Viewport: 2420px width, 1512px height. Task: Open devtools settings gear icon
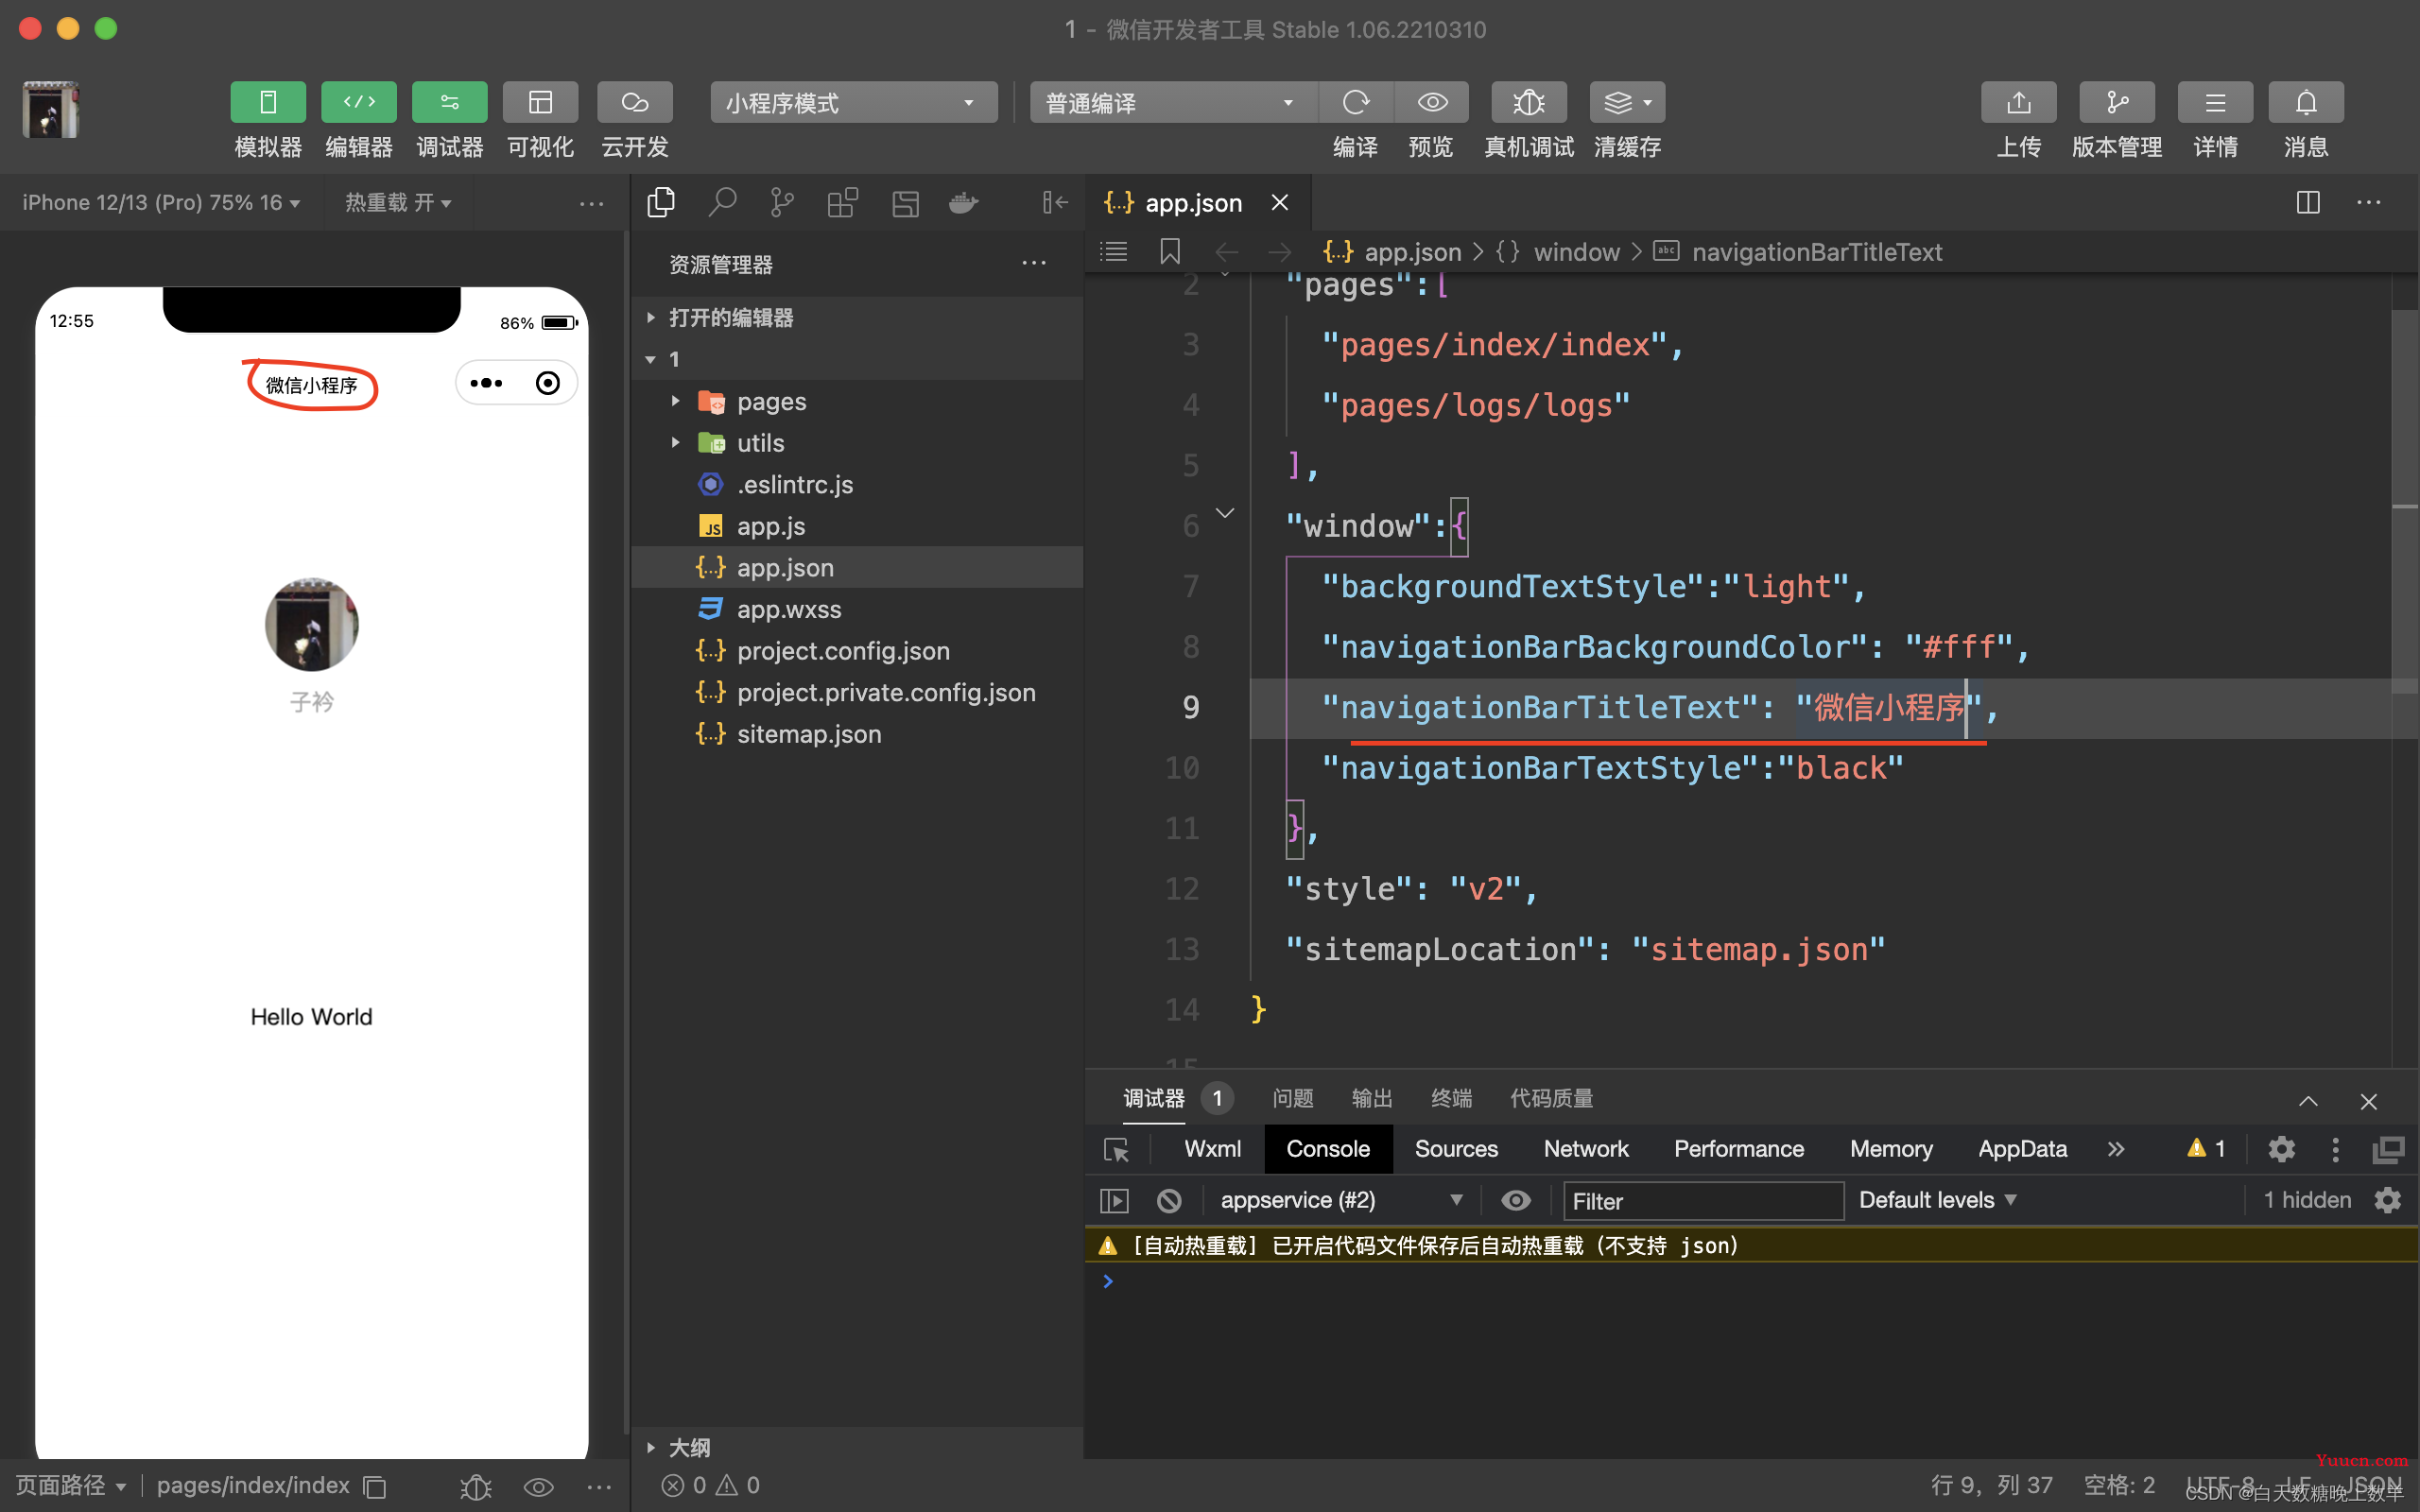(x=2281, y=1149)
